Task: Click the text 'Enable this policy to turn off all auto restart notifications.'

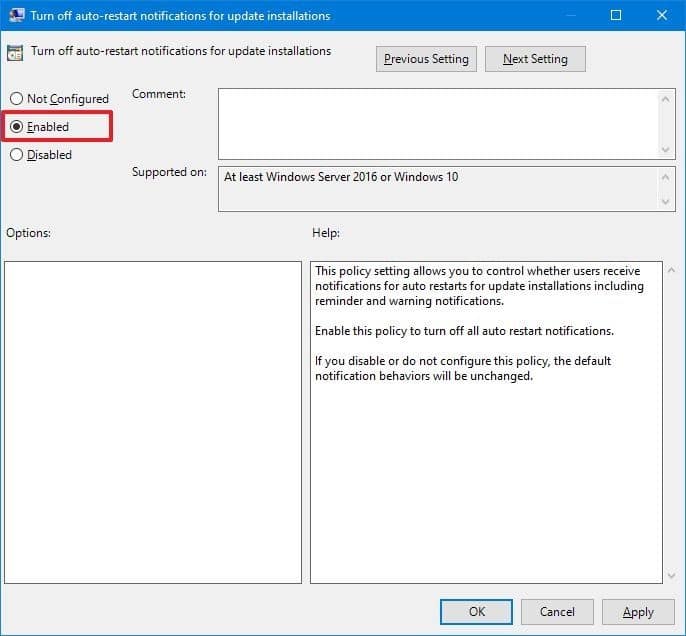Action: coord(464,331)
